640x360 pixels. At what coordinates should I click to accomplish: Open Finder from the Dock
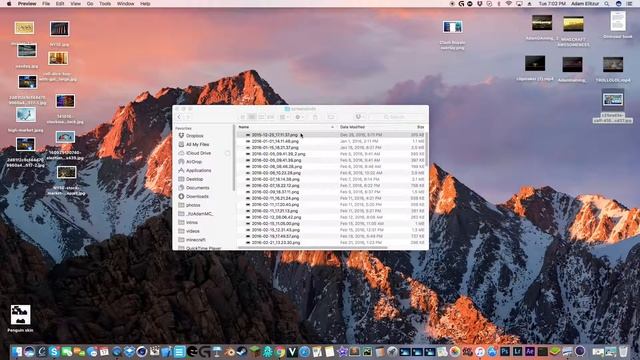click(17, 351)
